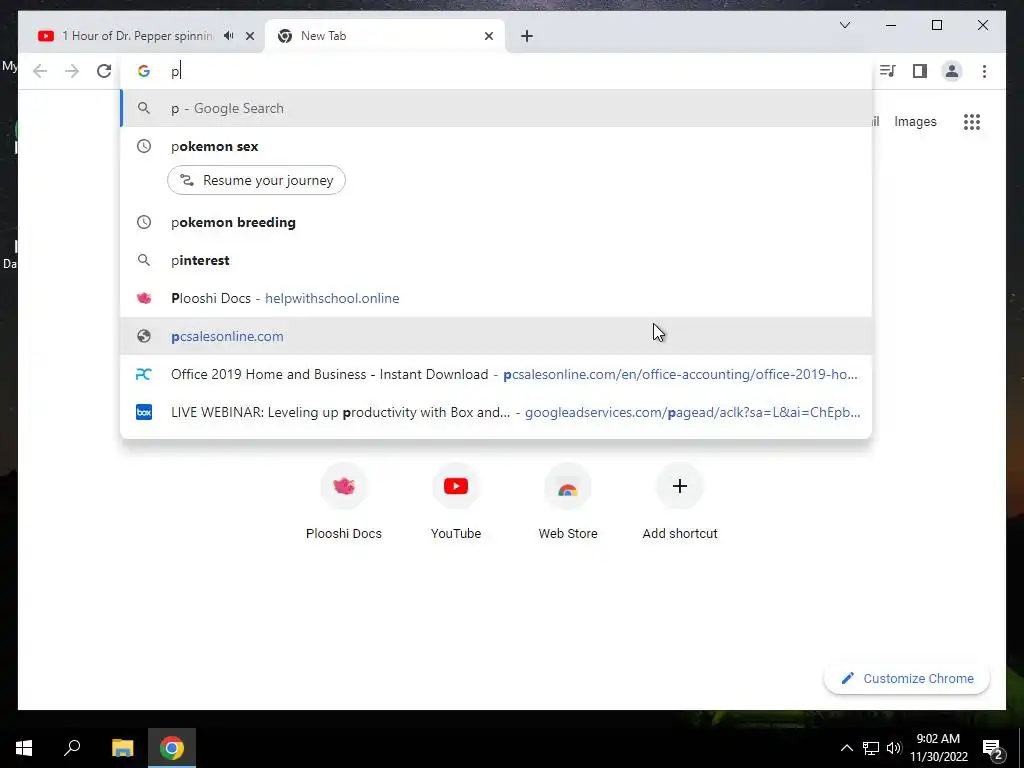Image resolution: width=1024 pixels, height=768 pixels.
Task: Choose the 'pinterest' search suggestion
Action: [x=496, y=260]
